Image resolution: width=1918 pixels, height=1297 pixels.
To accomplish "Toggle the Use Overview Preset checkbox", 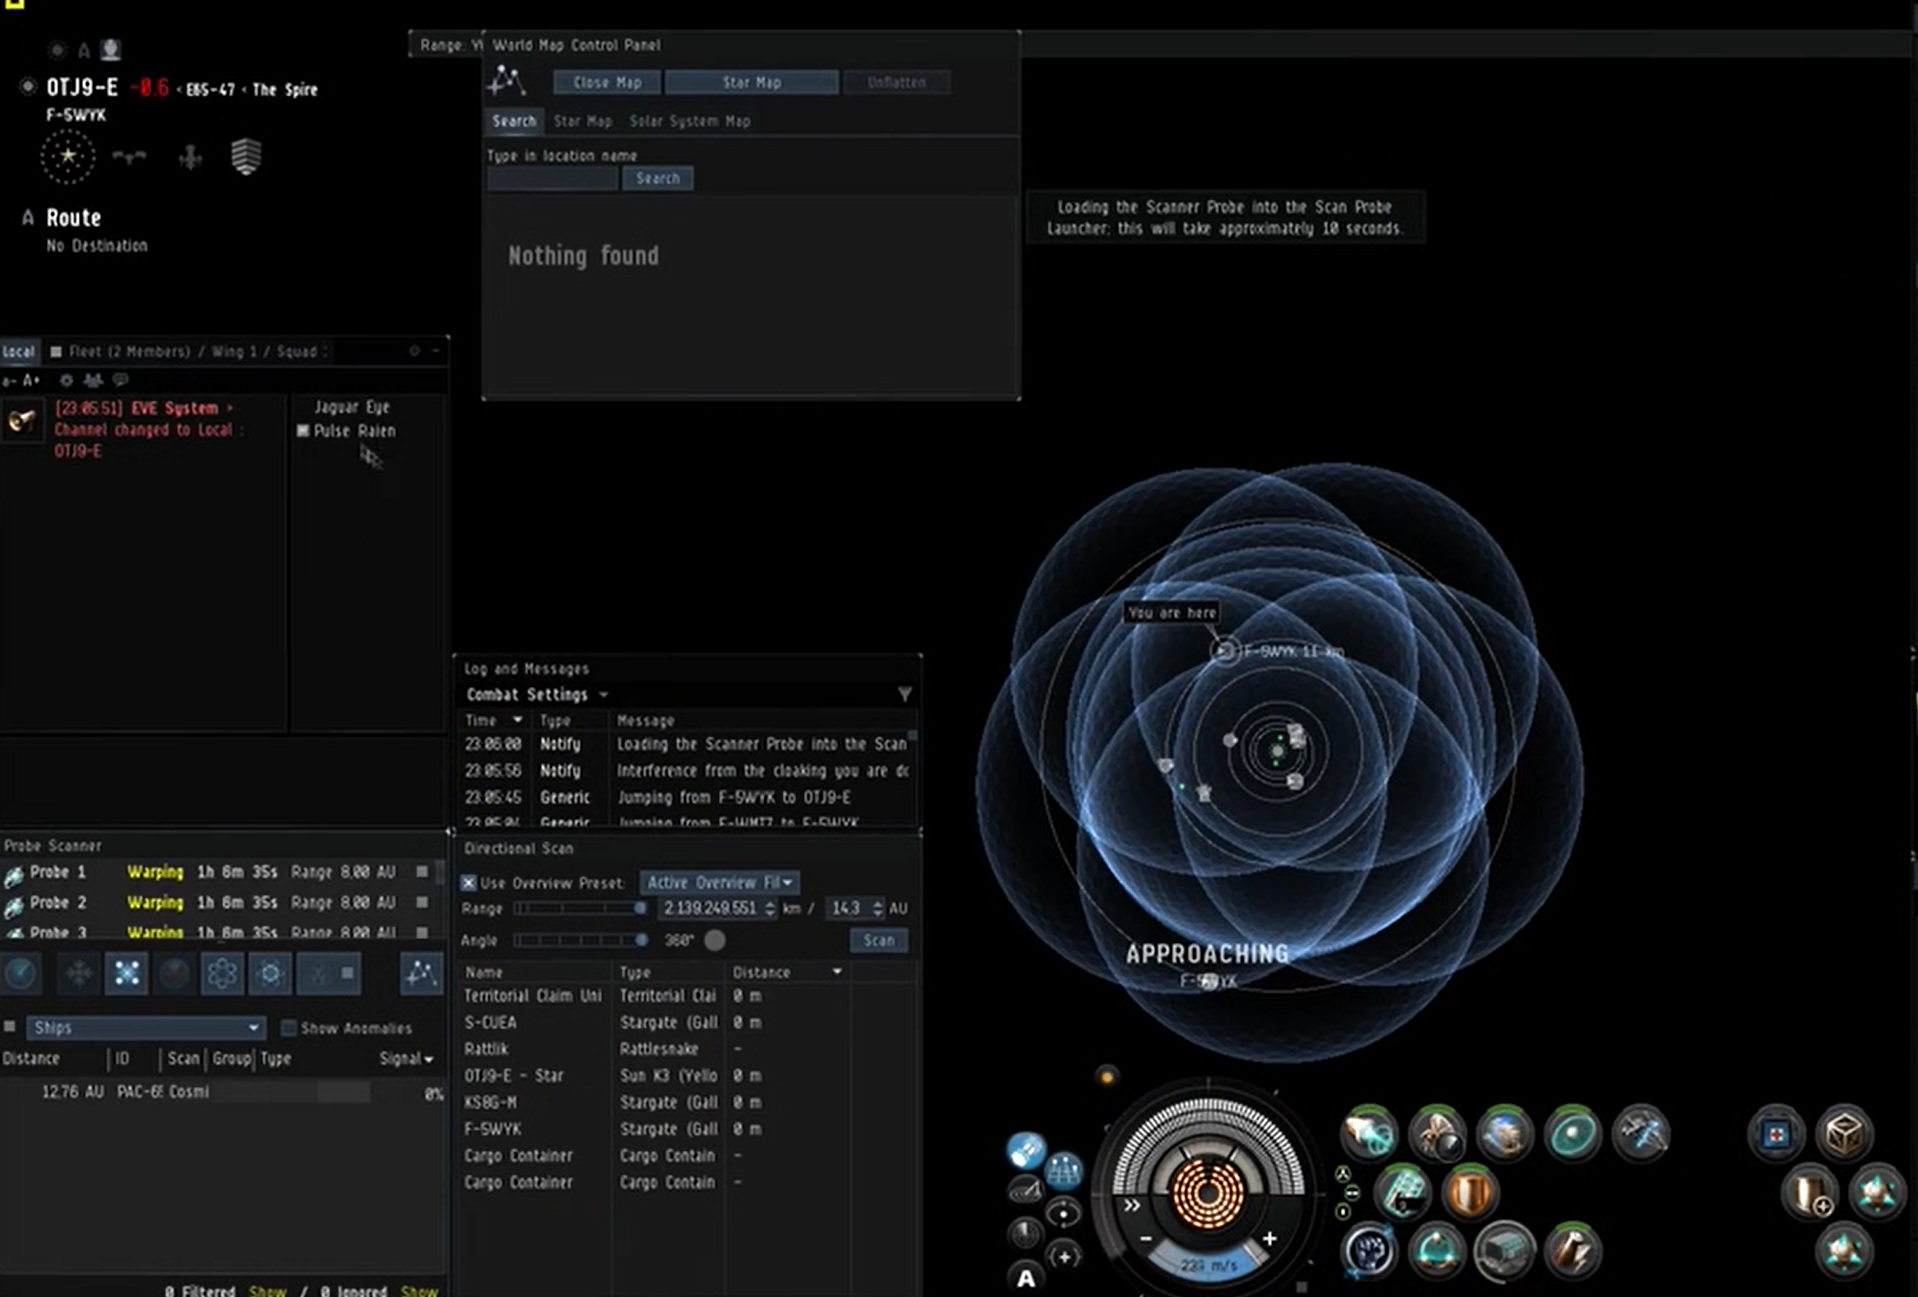I will point(468,882).
